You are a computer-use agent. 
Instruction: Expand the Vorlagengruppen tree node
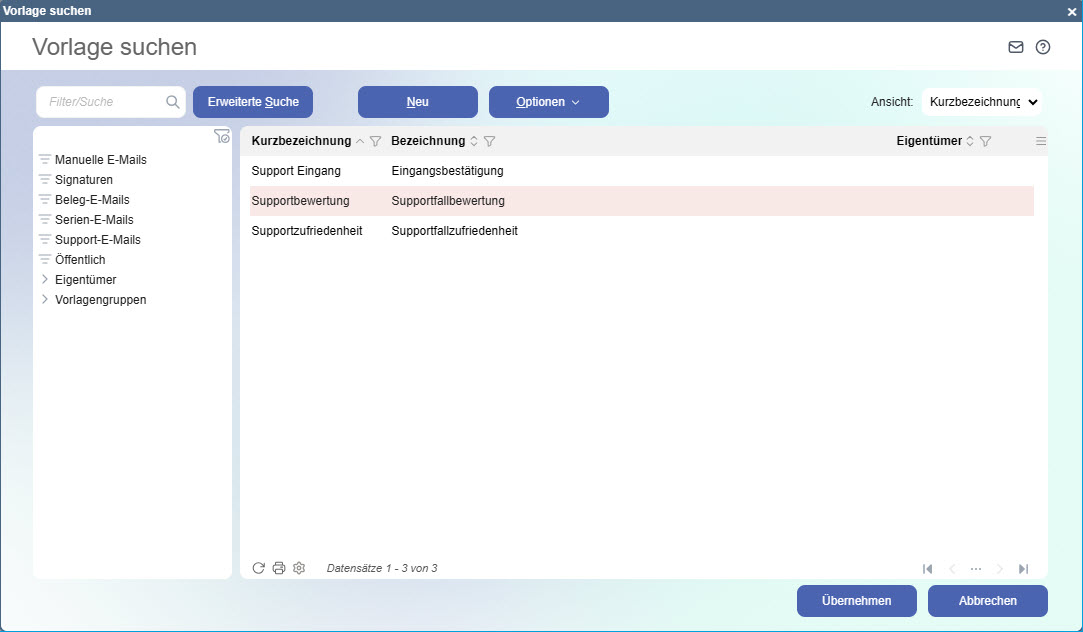tap(45, 300)
